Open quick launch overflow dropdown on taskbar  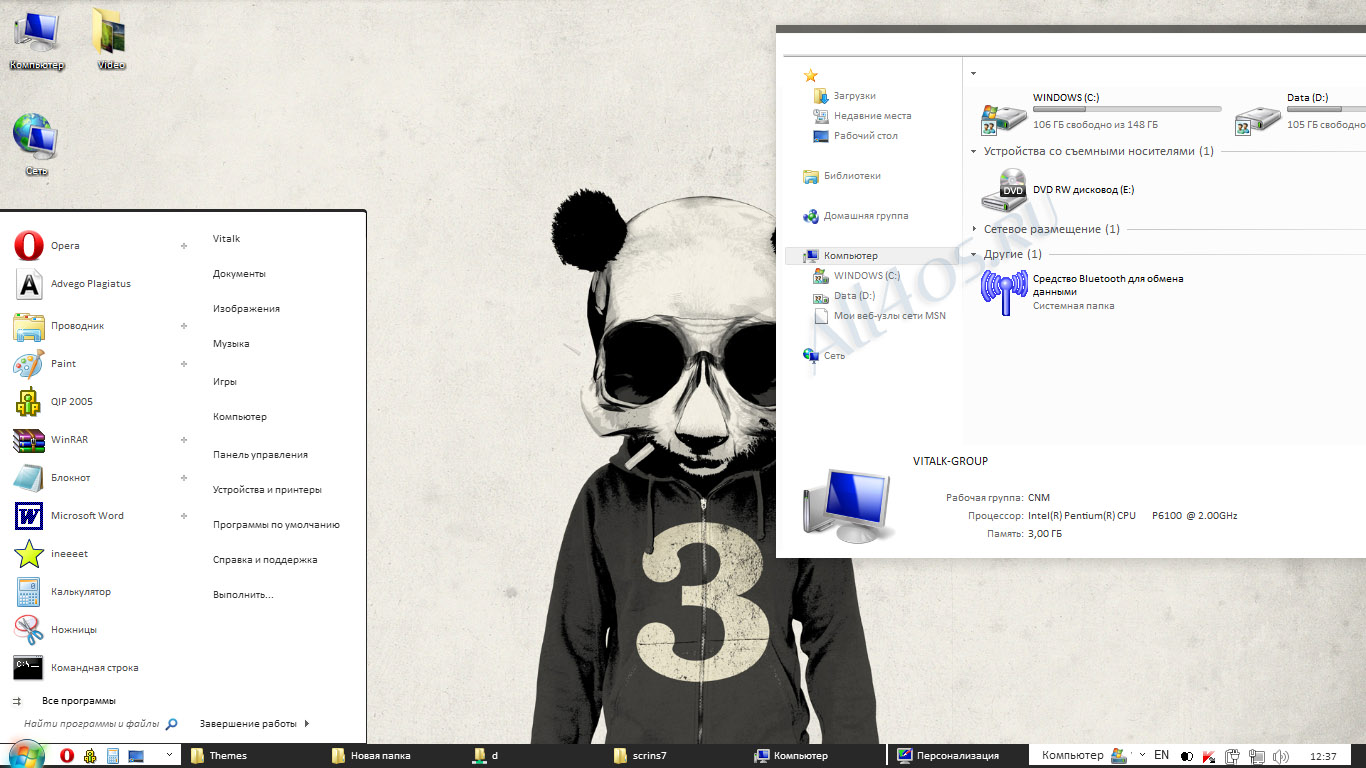(x=167, y=756)
